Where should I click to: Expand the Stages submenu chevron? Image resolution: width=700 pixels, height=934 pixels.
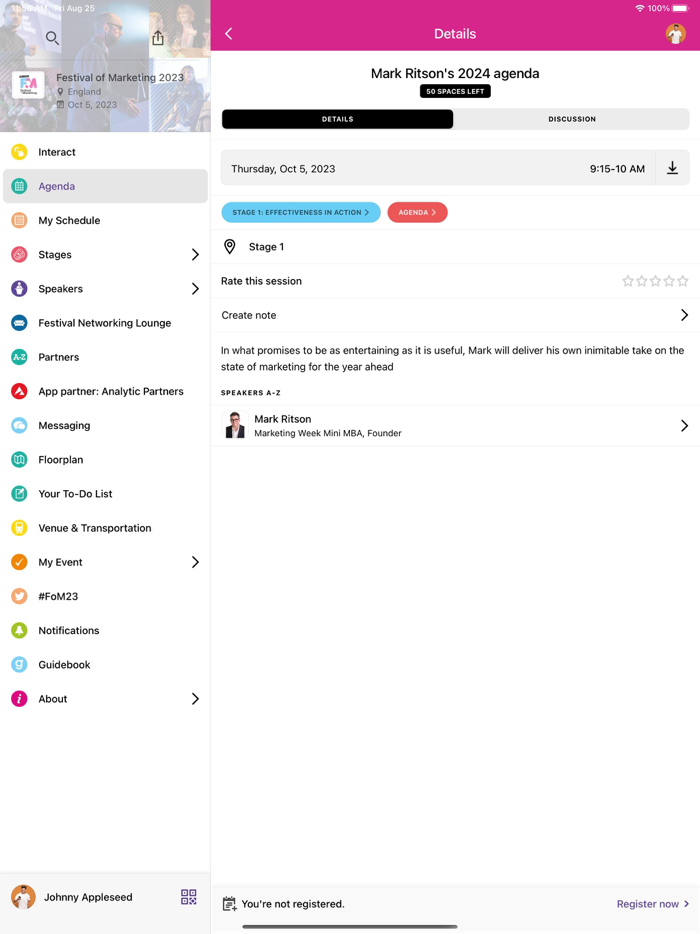[x=195, y=255]
